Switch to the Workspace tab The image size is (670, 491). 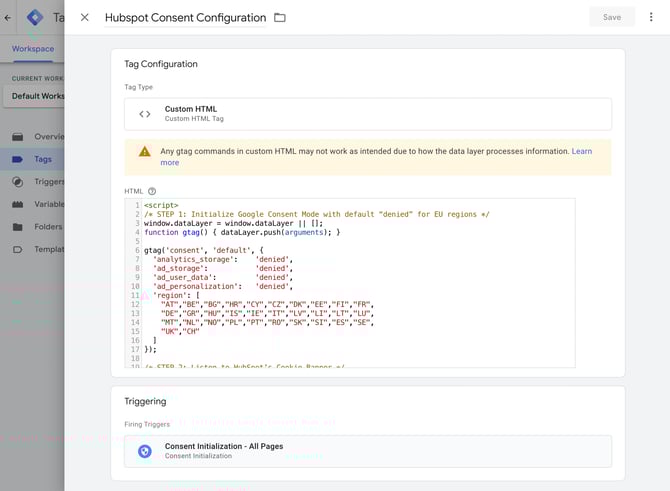click(33, 48)
